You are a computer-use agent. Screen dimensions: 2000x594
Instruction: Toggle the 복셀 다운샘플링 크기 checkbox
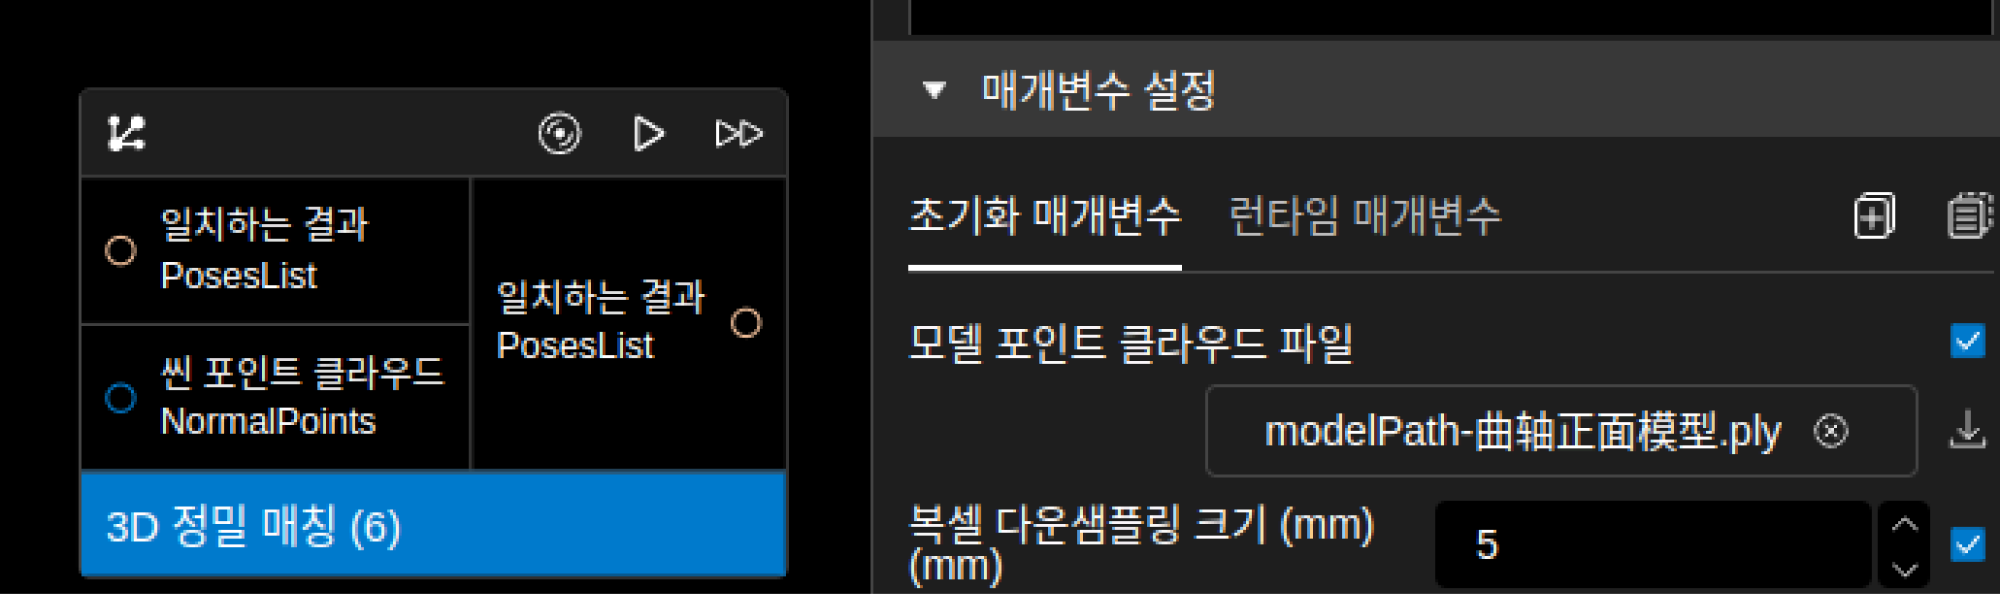pyautogui.click(x=1968, y=545)
